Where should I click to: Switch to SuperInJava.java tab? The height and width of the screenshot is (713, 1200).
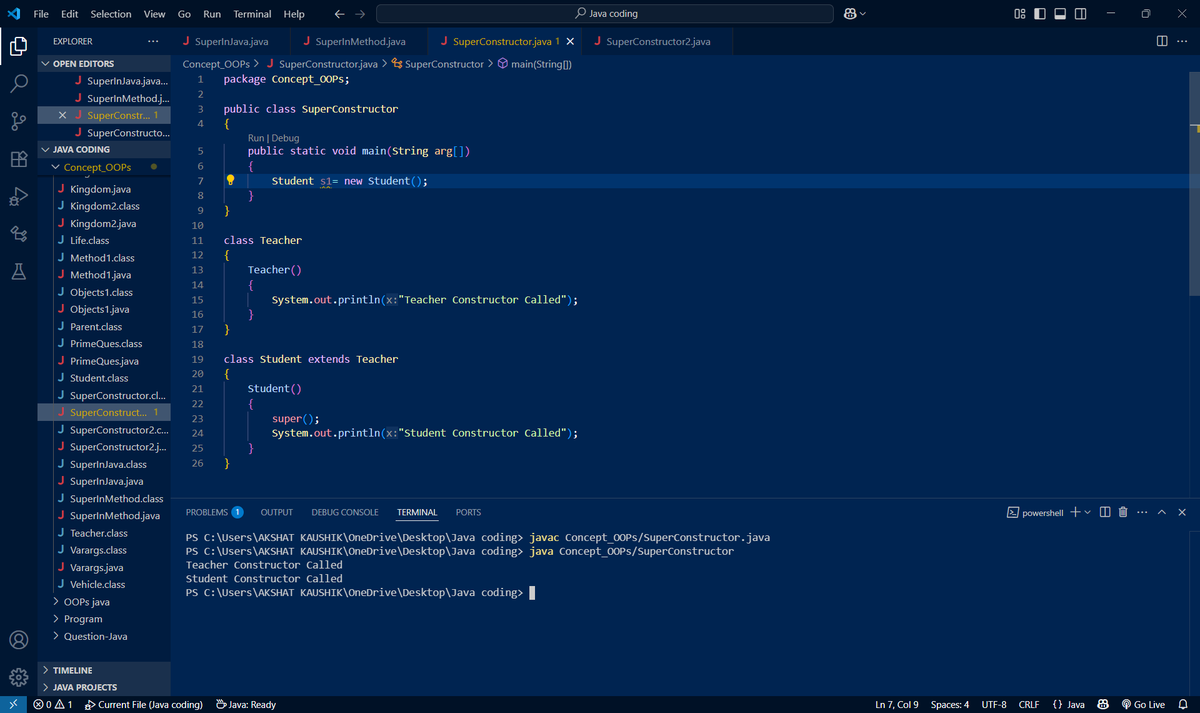click(x=232, y=42)
